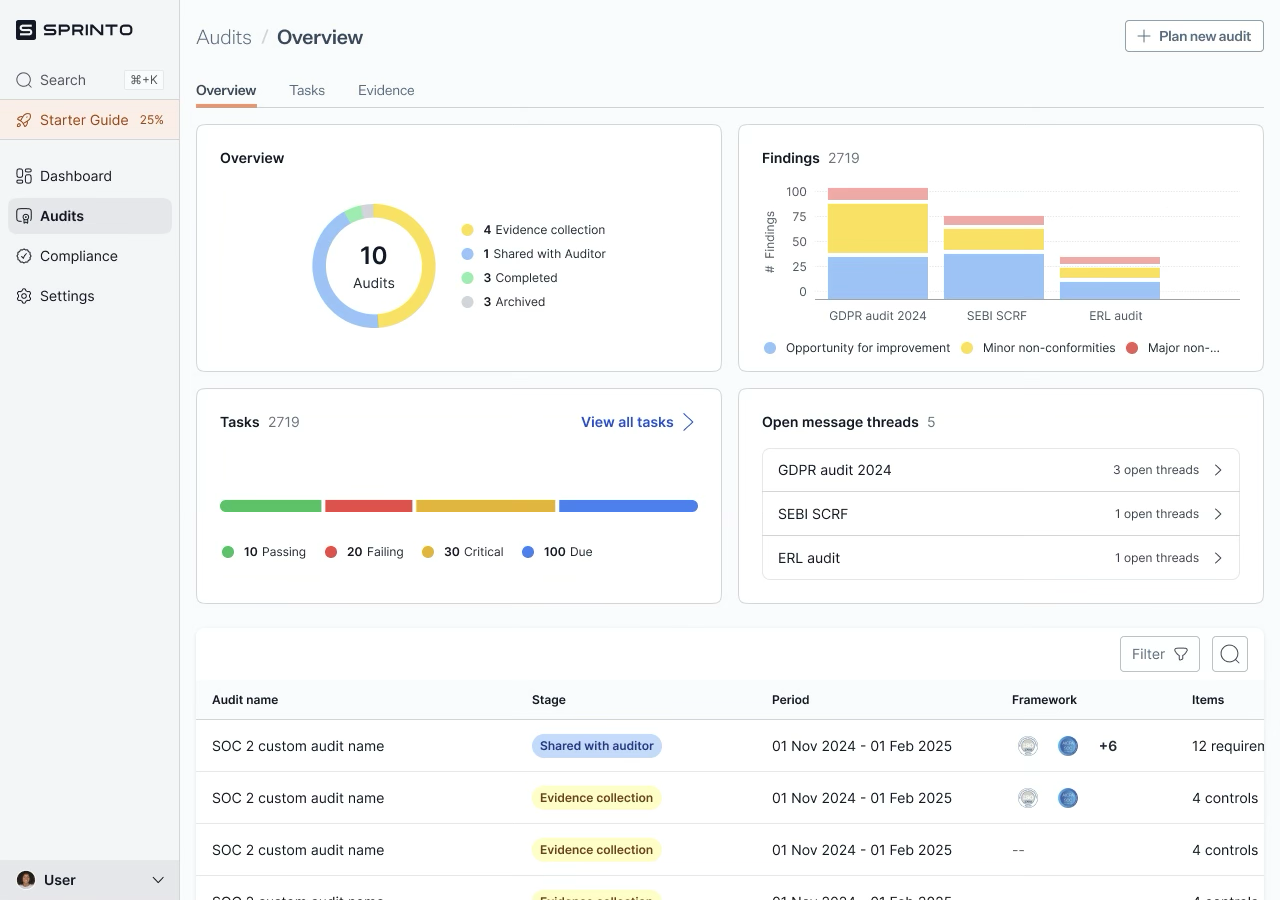The height and width of the screenshot is (900, 1280).
Task: Click the Dashboard icon in sidebar
Action: [x=24, y=176]
